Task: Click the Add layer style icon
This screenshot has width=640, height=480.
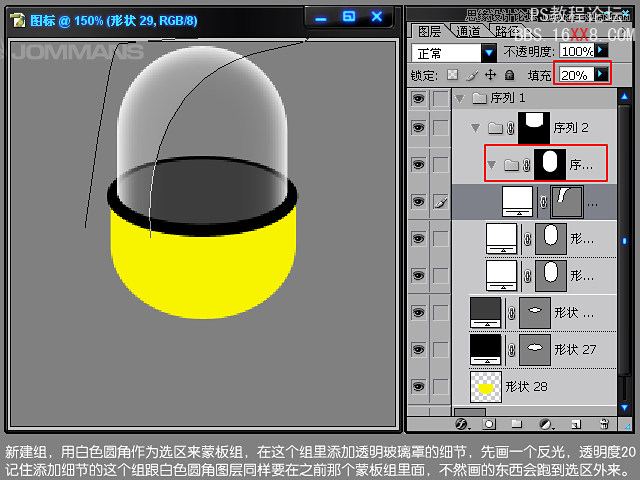Action: tap(463, 423)
